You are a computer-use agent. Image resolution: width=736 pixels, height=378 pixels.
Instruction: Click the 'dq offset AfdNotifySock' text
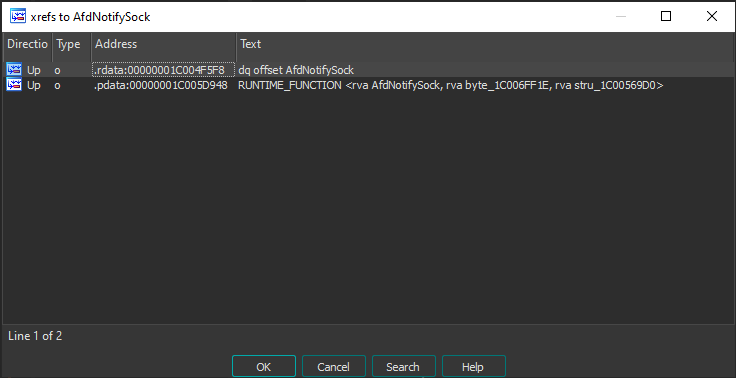coord(296,70)
